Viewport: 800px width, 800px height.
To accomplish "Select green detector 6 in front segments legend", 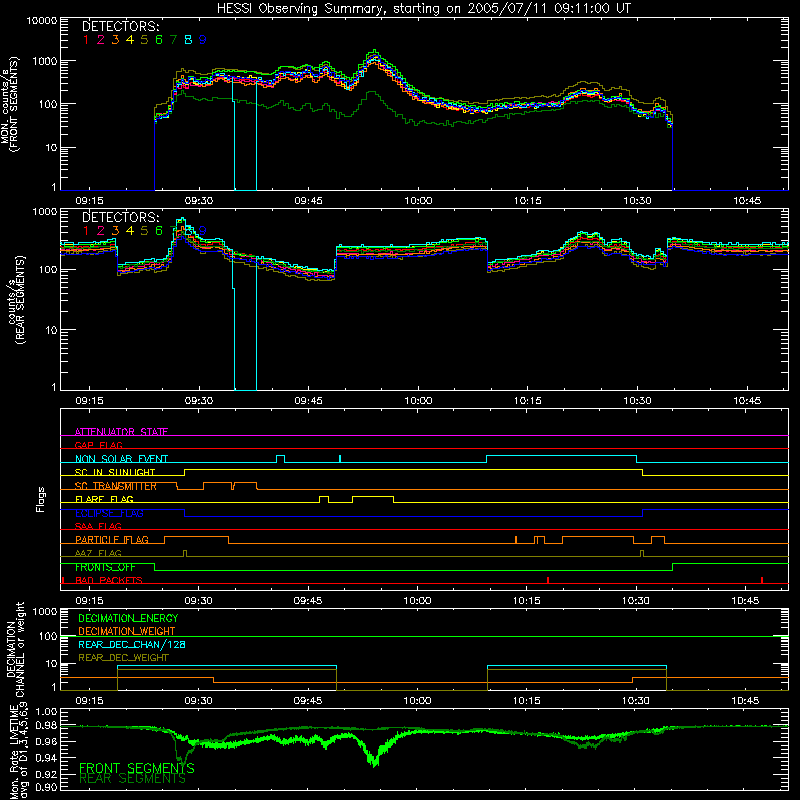I will tap(159, 40).
